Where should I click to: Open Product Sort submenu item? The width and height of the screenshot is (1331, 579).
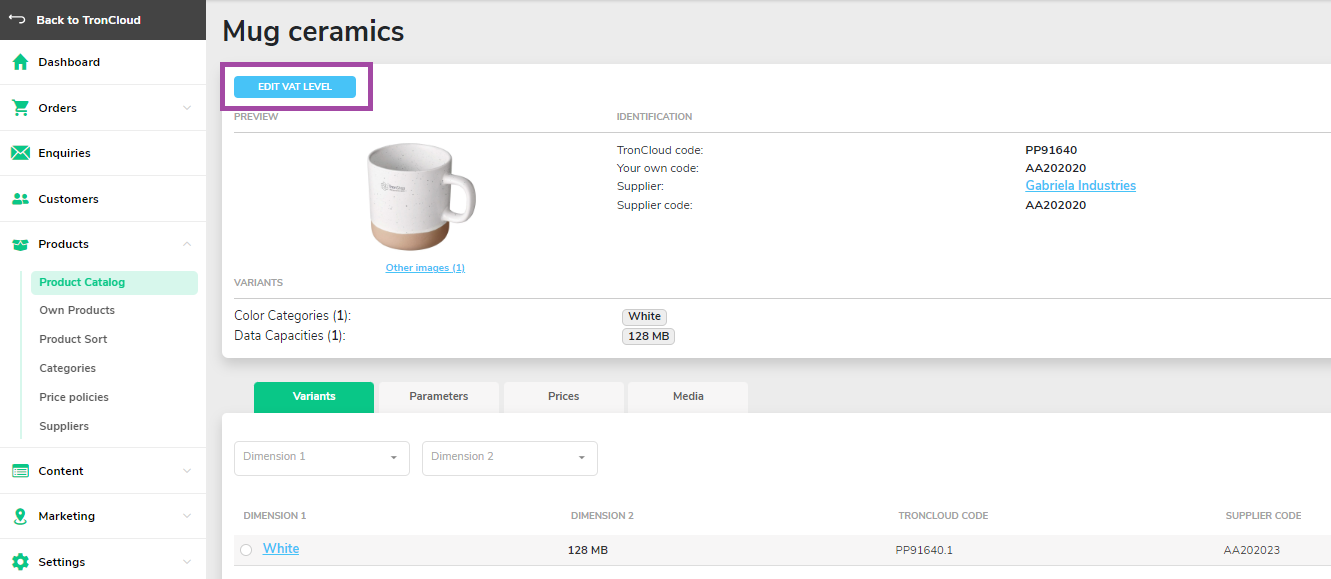(x=73, y=339)
